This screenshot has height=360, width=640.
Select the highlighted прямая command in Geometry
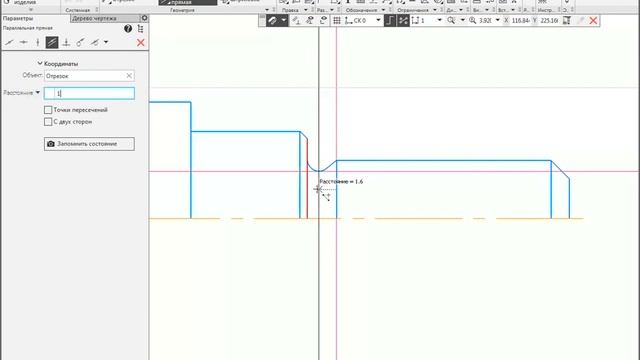[188, 2]
